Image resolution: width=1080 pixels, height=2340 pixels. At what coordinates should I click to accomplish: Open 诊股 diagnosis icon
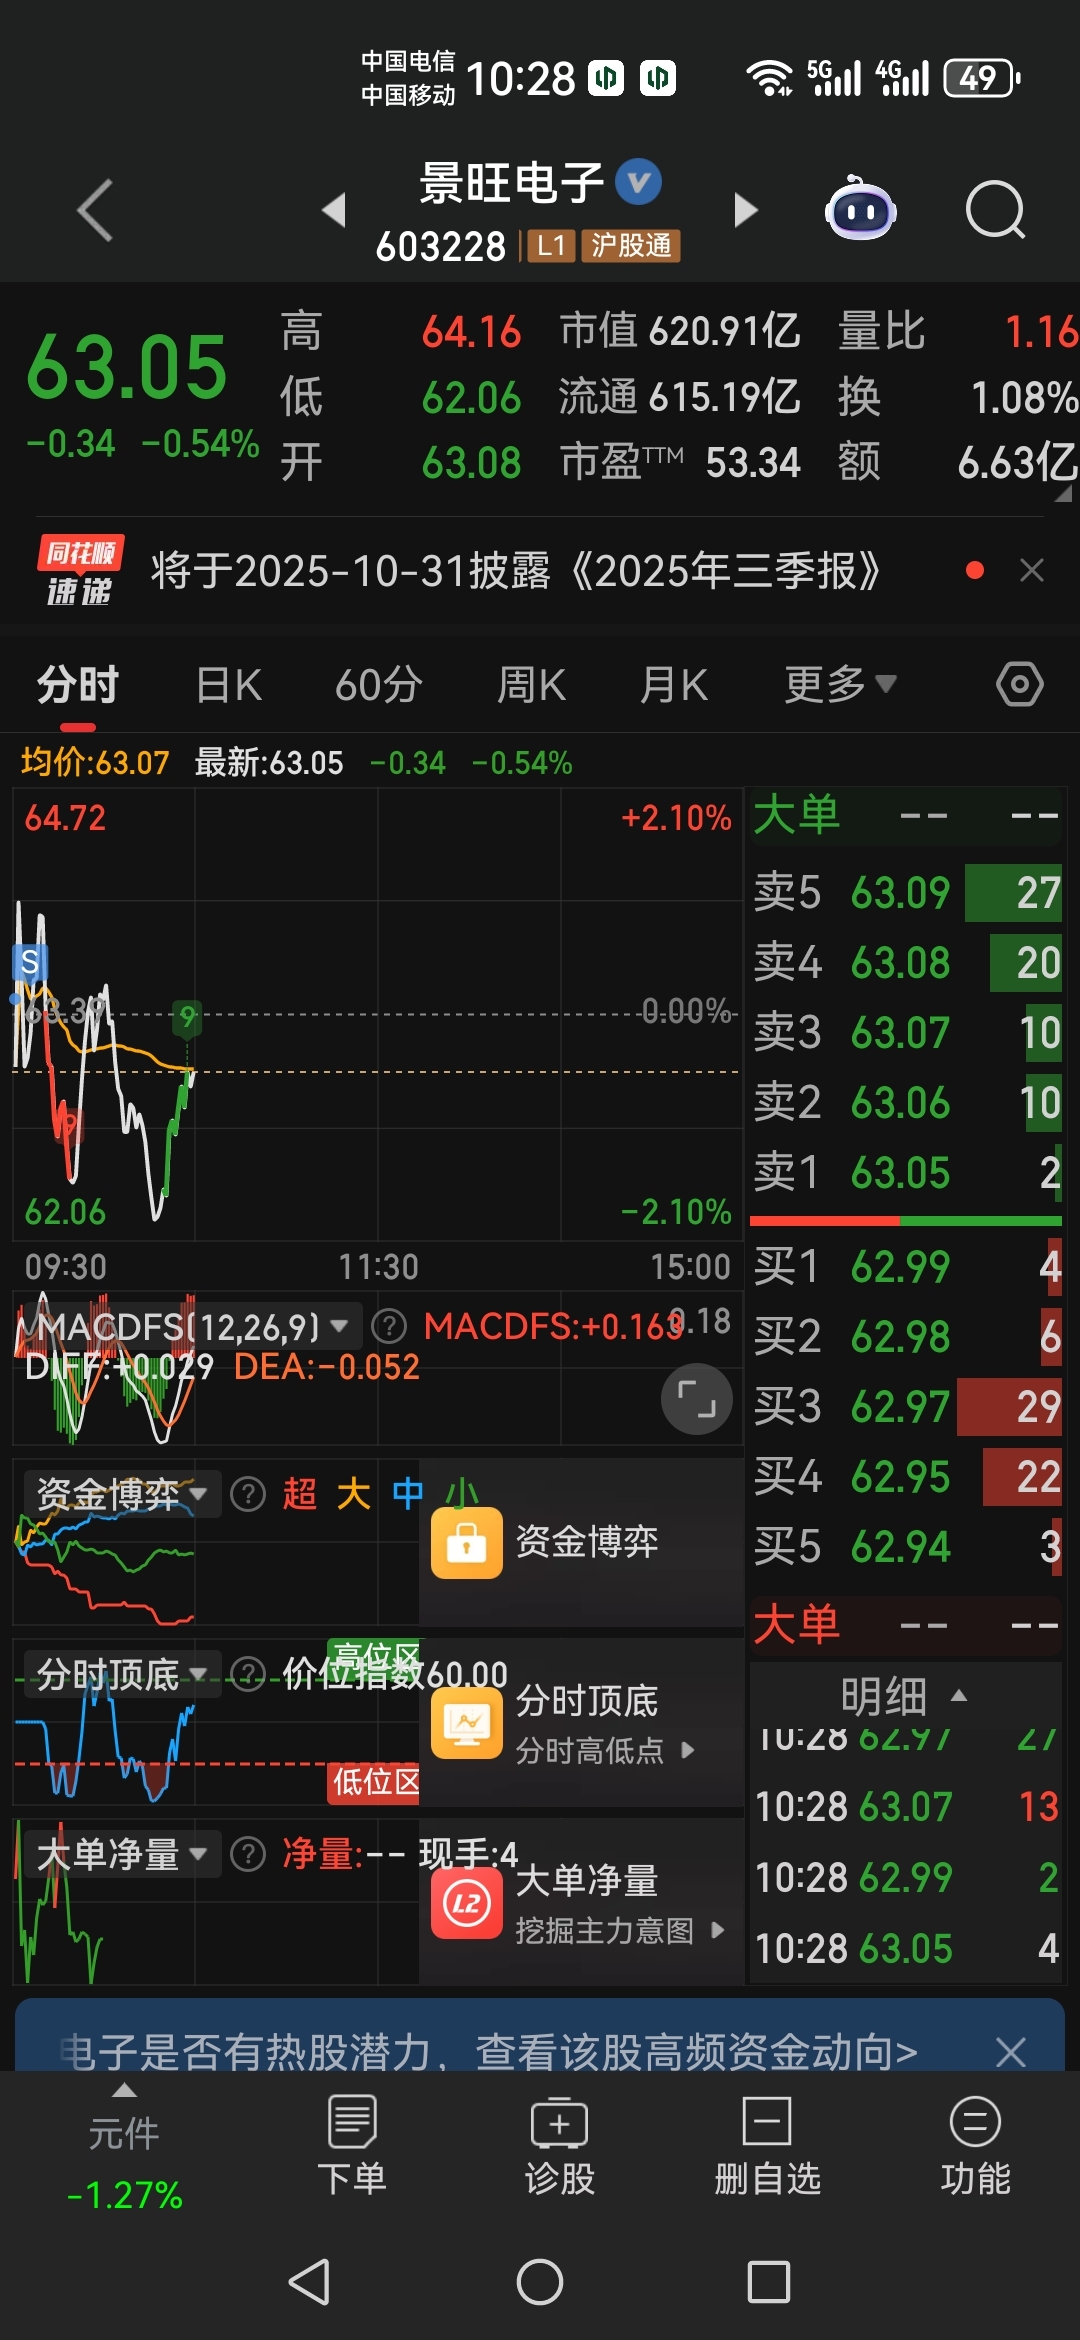coord(560,2146)
